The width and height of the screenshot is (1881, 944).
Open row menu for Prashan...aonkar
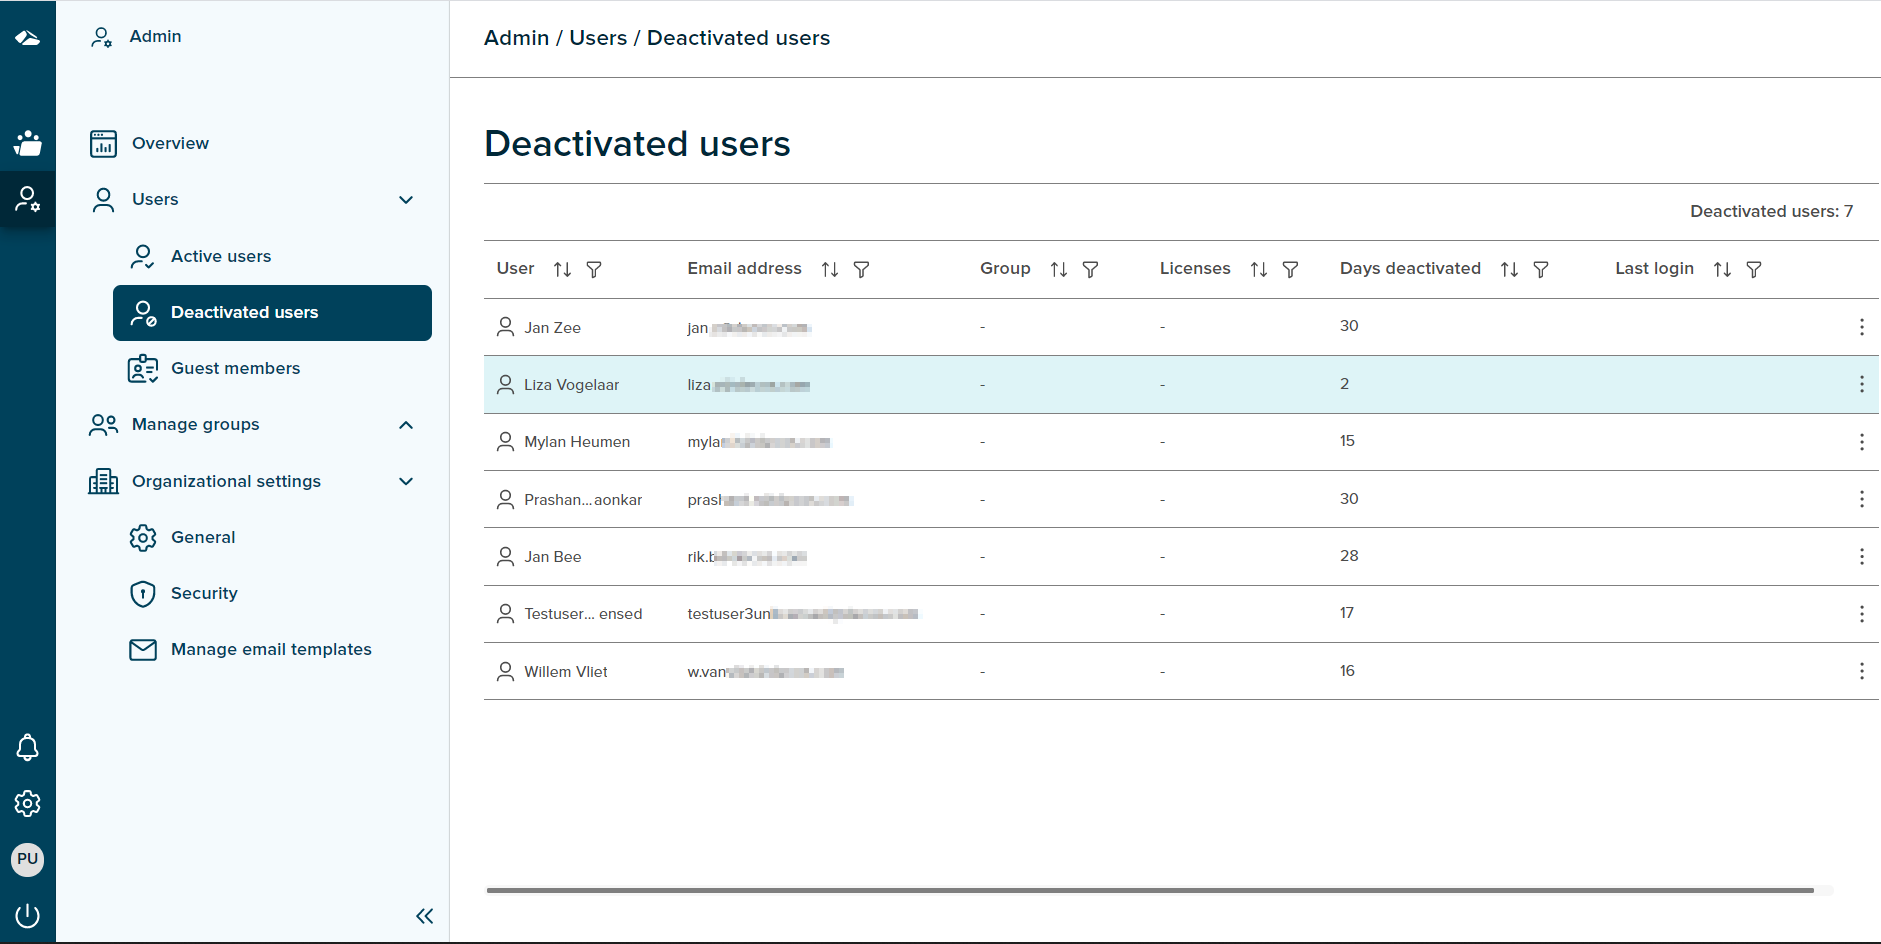pyautogui.click(x=1861, y=499)
